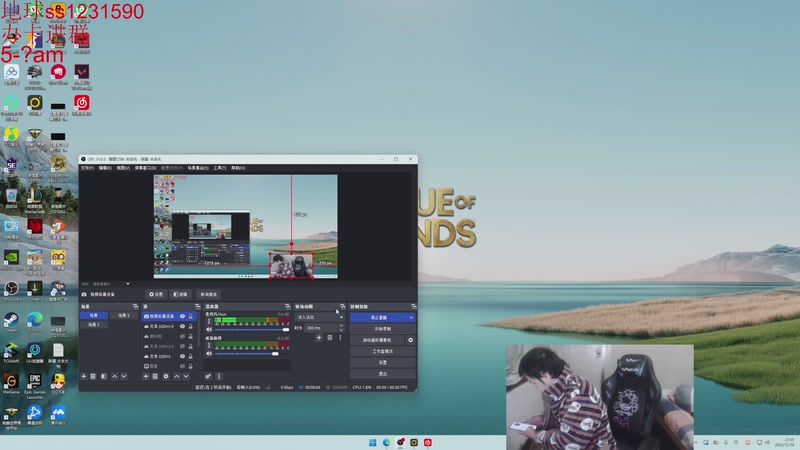Unlock the 视频采集设备 source
The image size is (800, 450).
tap(191, 316)
